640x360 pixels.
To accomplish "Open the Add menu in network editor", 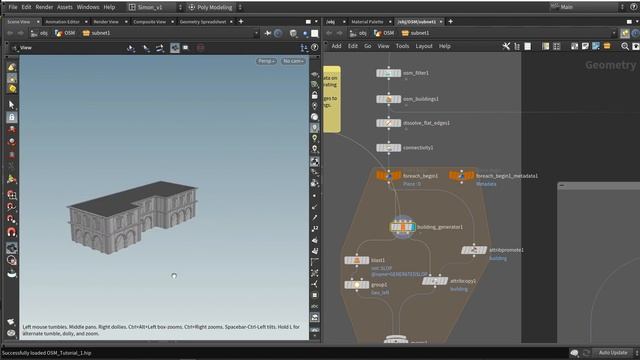I will click(x=336, y=46).
